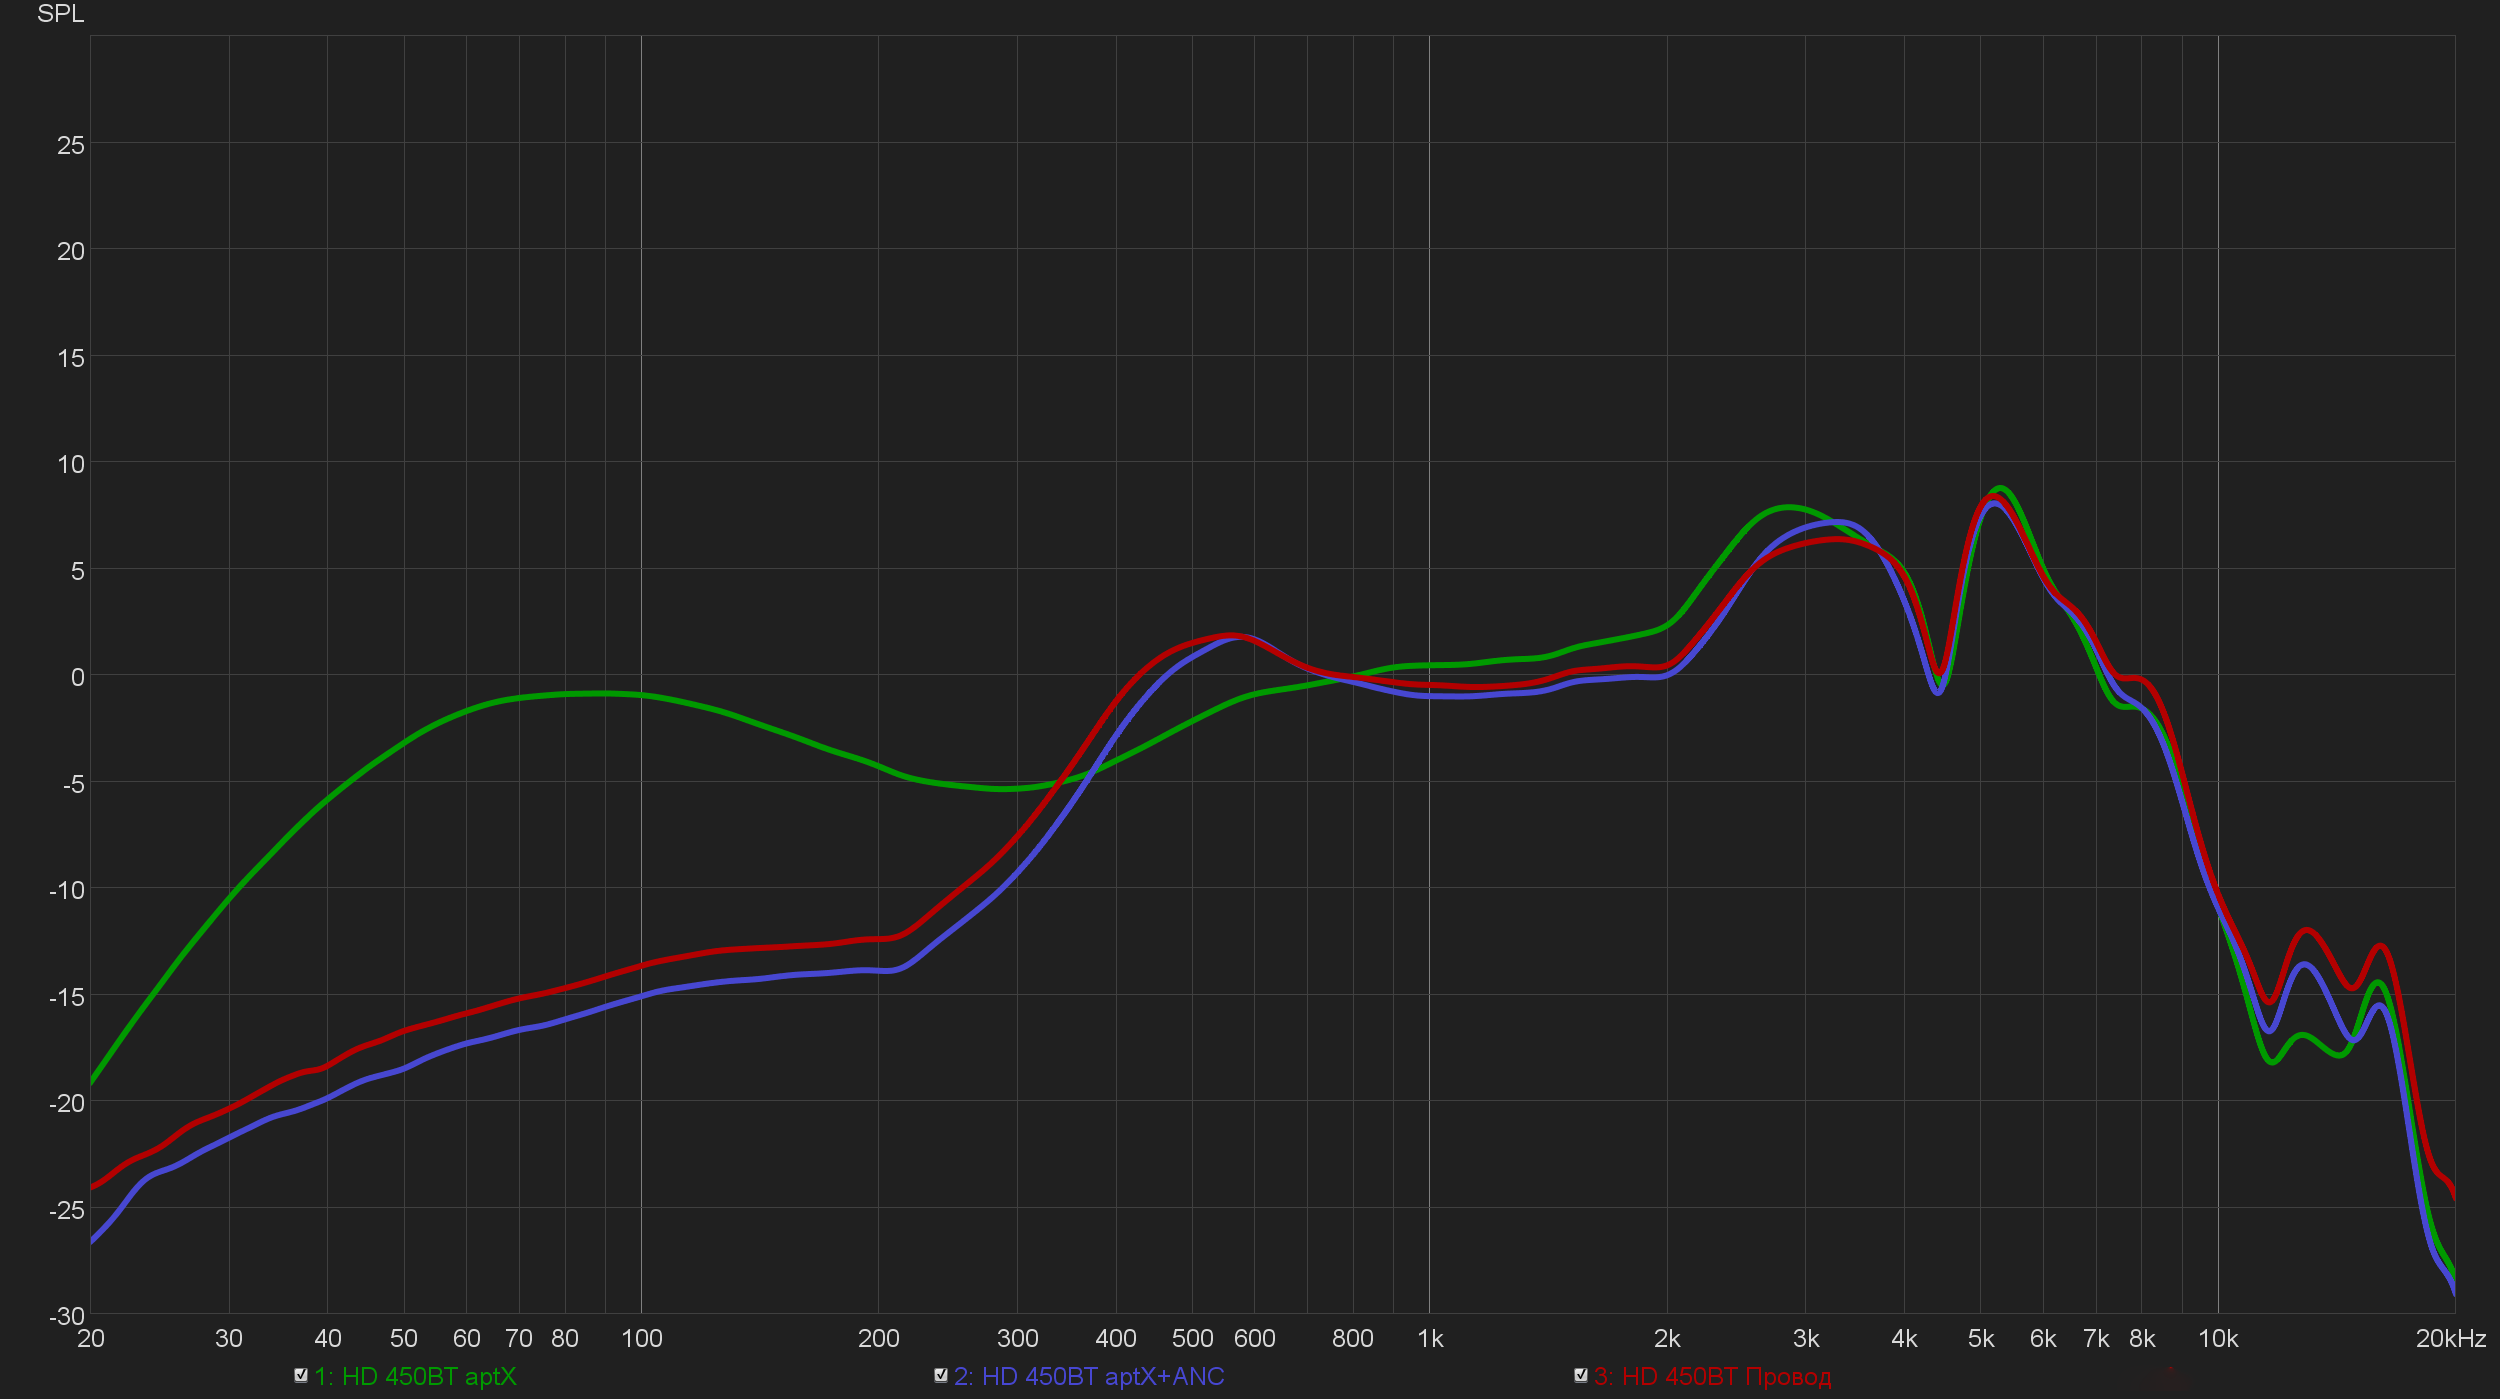
Task: Toggle the HD 450BT aptX+ANC checkbox
Action: pyautogui.click(x=941, y=1375)
